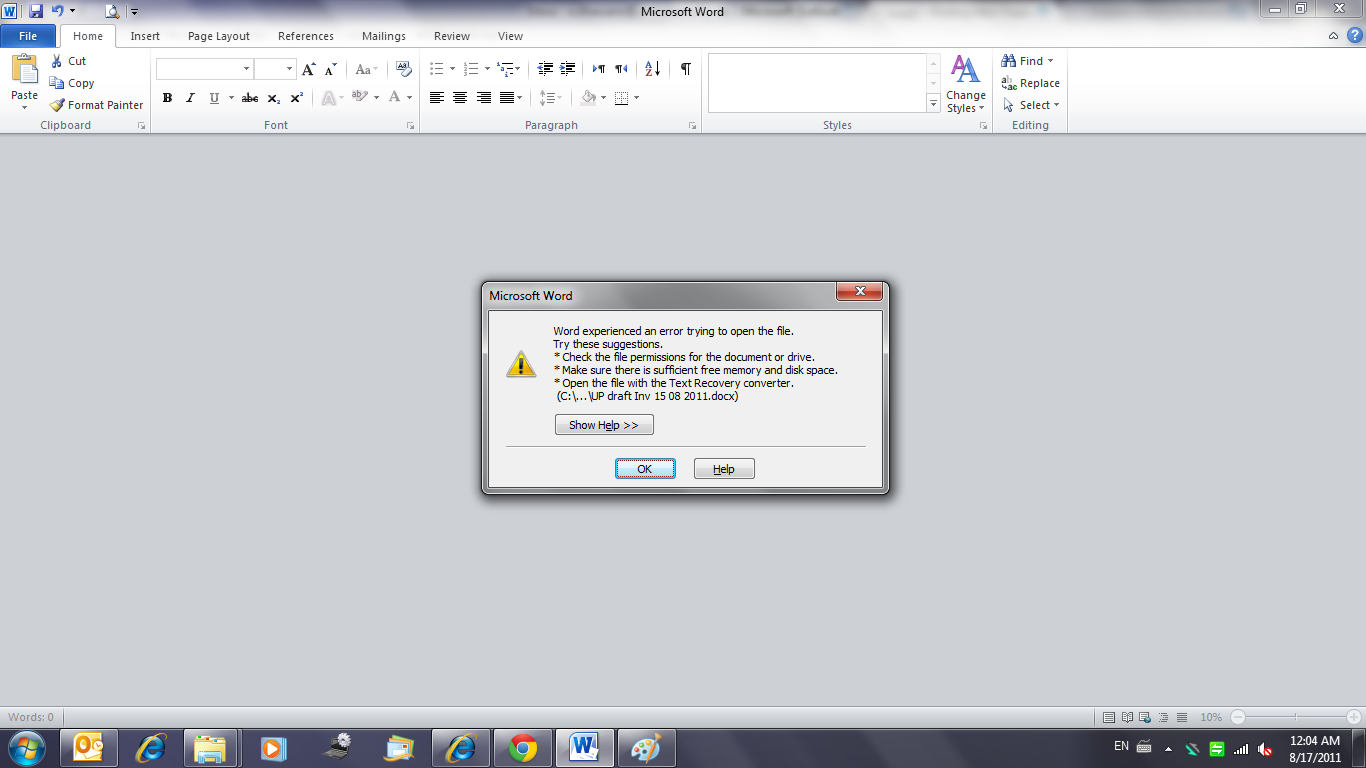Click the Grow Font icon

[x=308, y=69]
